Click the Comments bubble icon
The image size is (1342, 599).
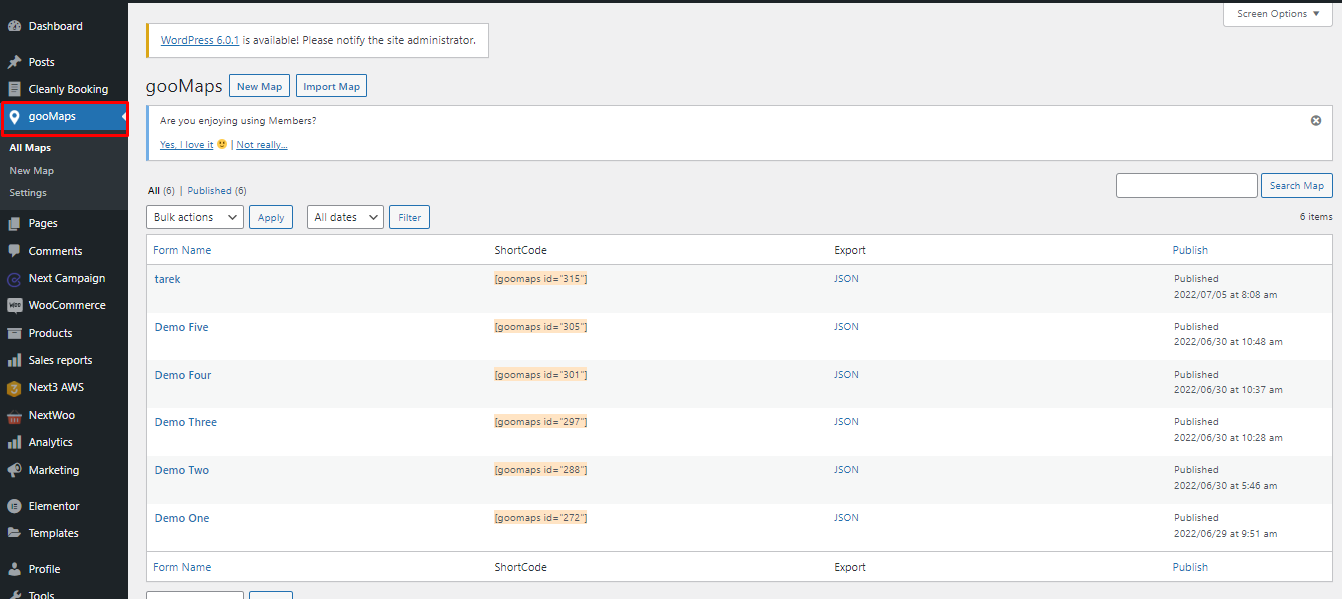(x=14, y=251)
